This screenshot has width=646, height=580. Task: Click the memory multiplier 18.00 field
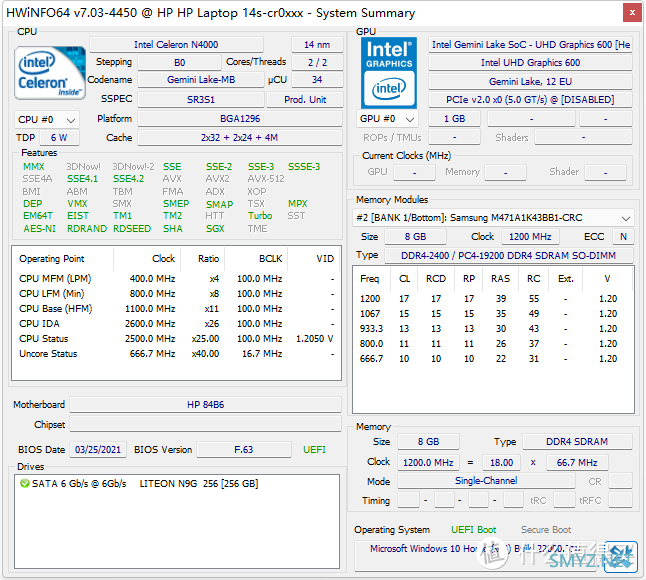tap(501, 463)
